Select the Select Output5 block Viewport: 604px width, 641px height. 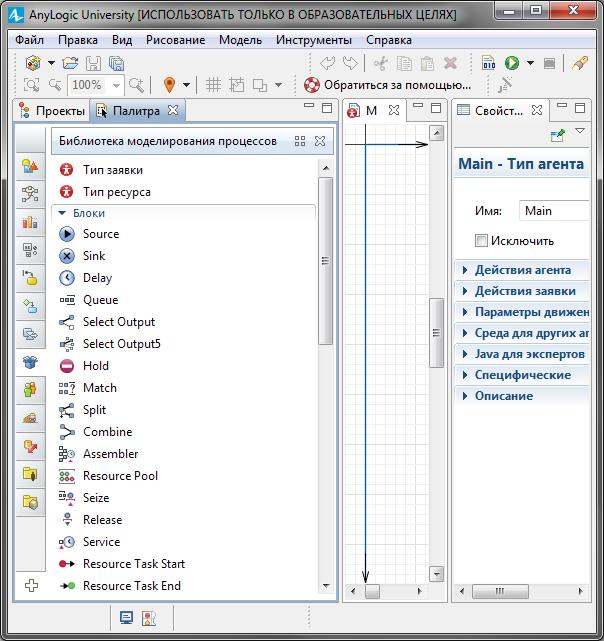(x=121, y=344)
